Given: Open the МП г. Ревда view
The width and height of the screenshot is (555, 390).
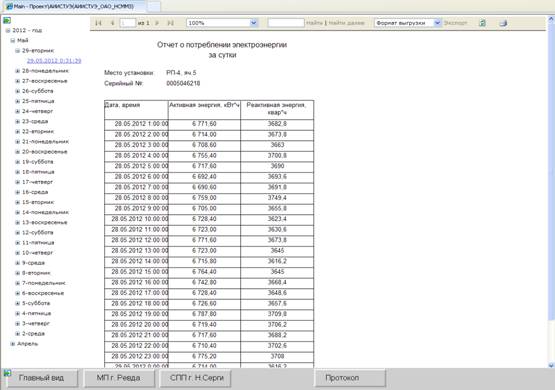Looking at the screenshot, I should (x=119, y=378).
